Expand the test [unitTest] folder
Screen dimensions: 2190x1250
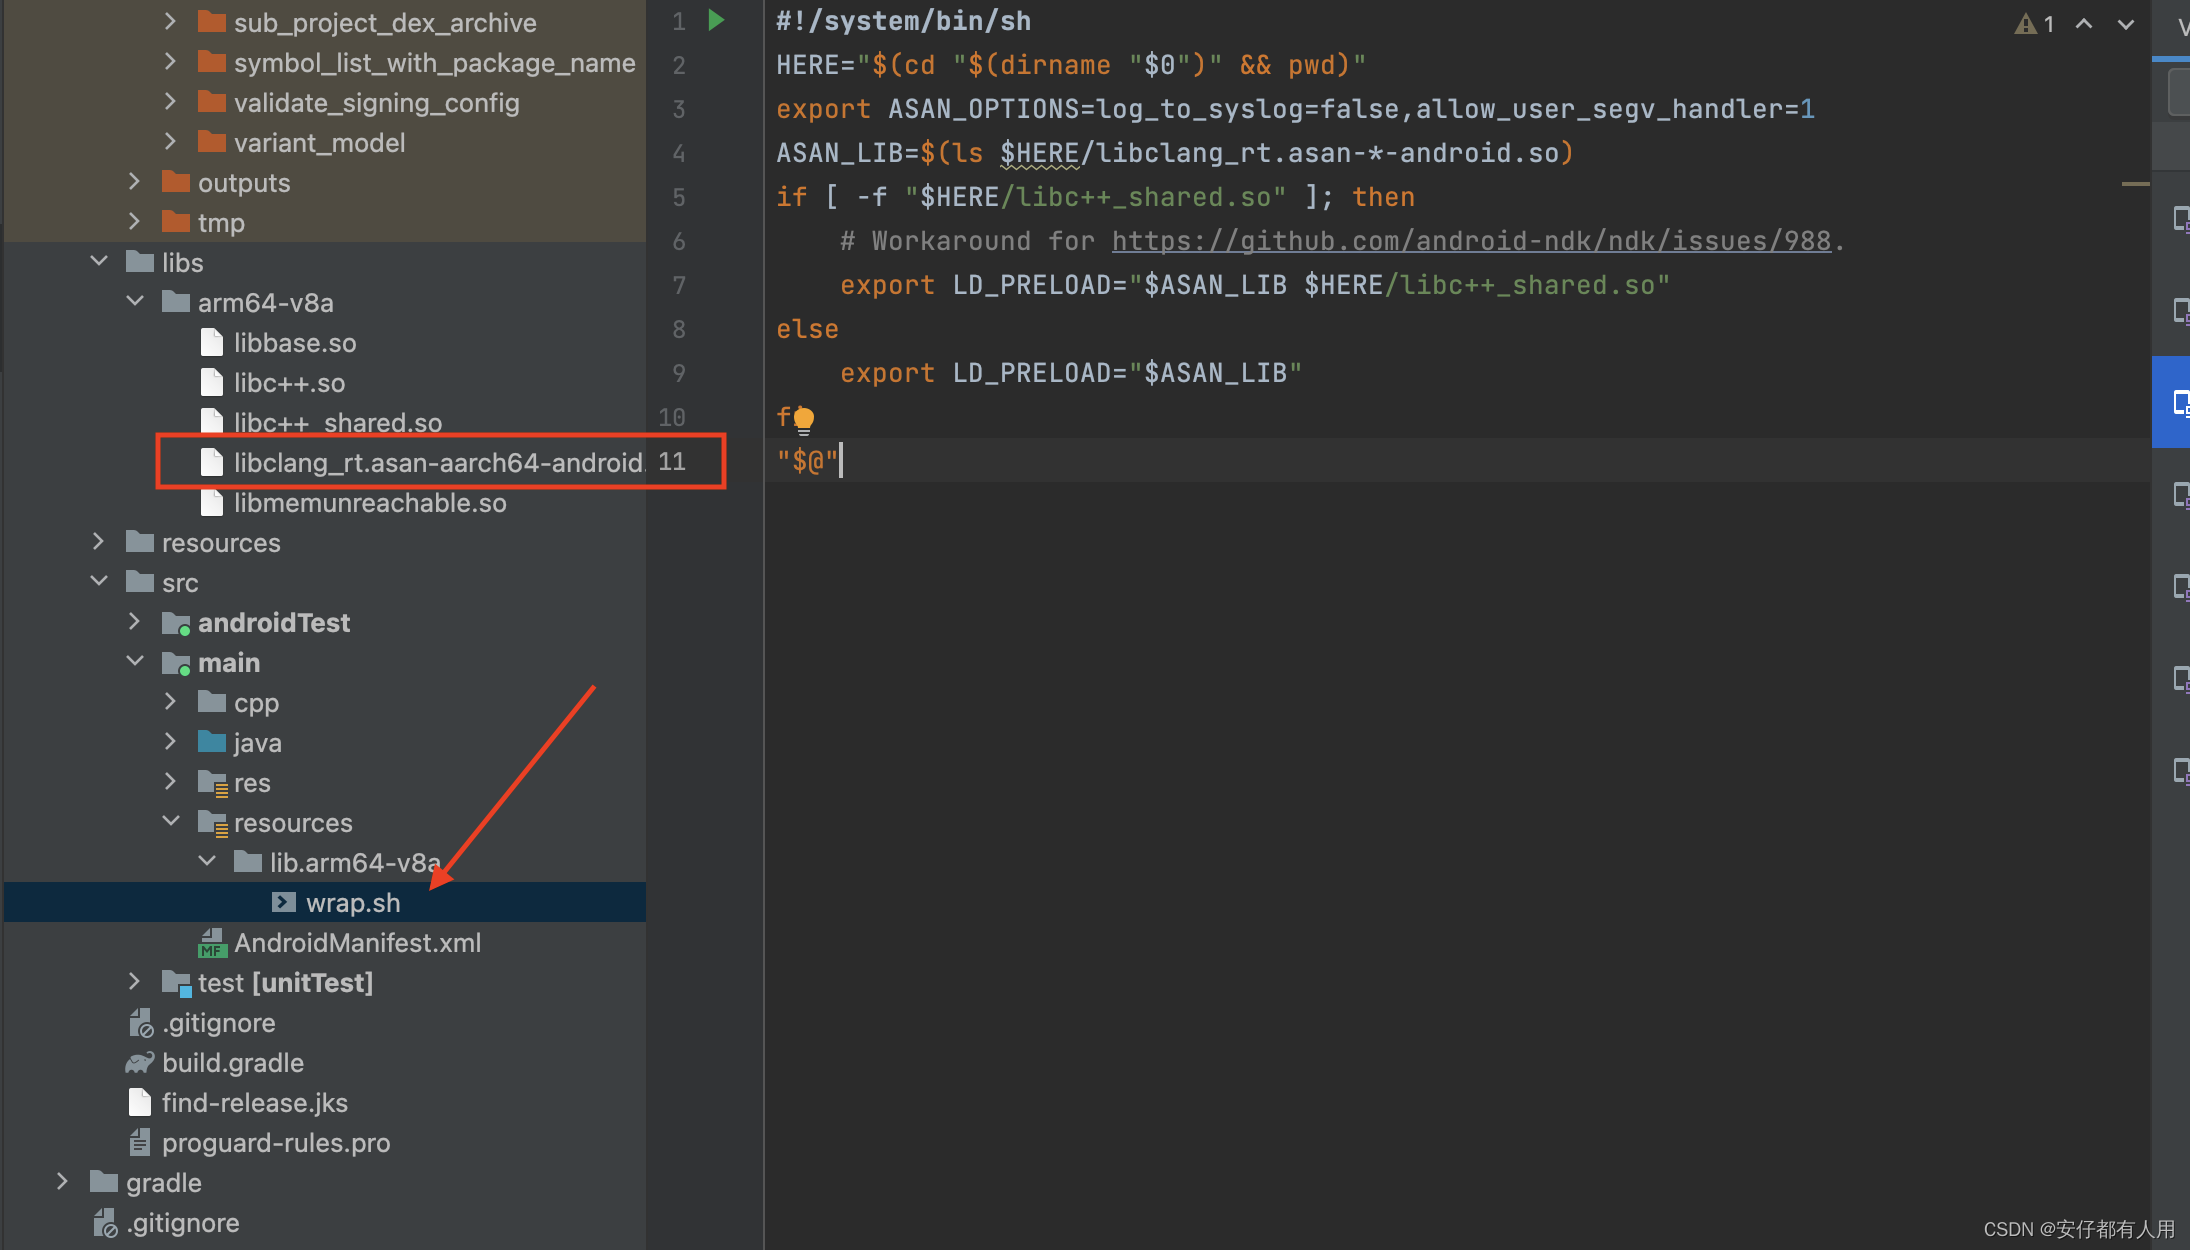[134, 981]
